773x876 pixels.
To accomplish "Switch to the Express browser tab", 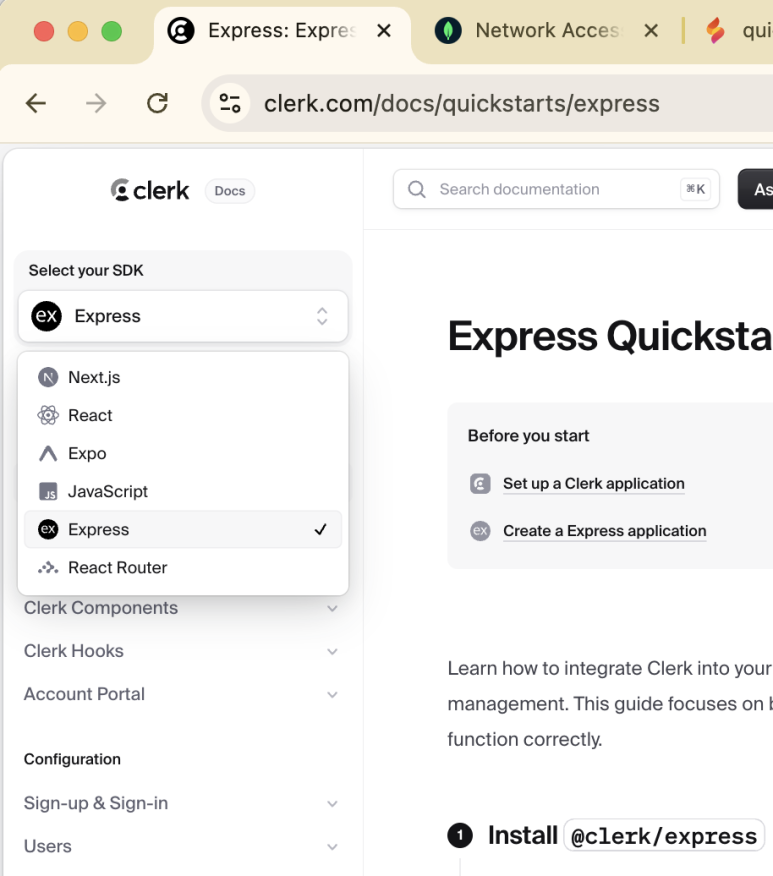I will pyautogui.click(x=282, y=31).
